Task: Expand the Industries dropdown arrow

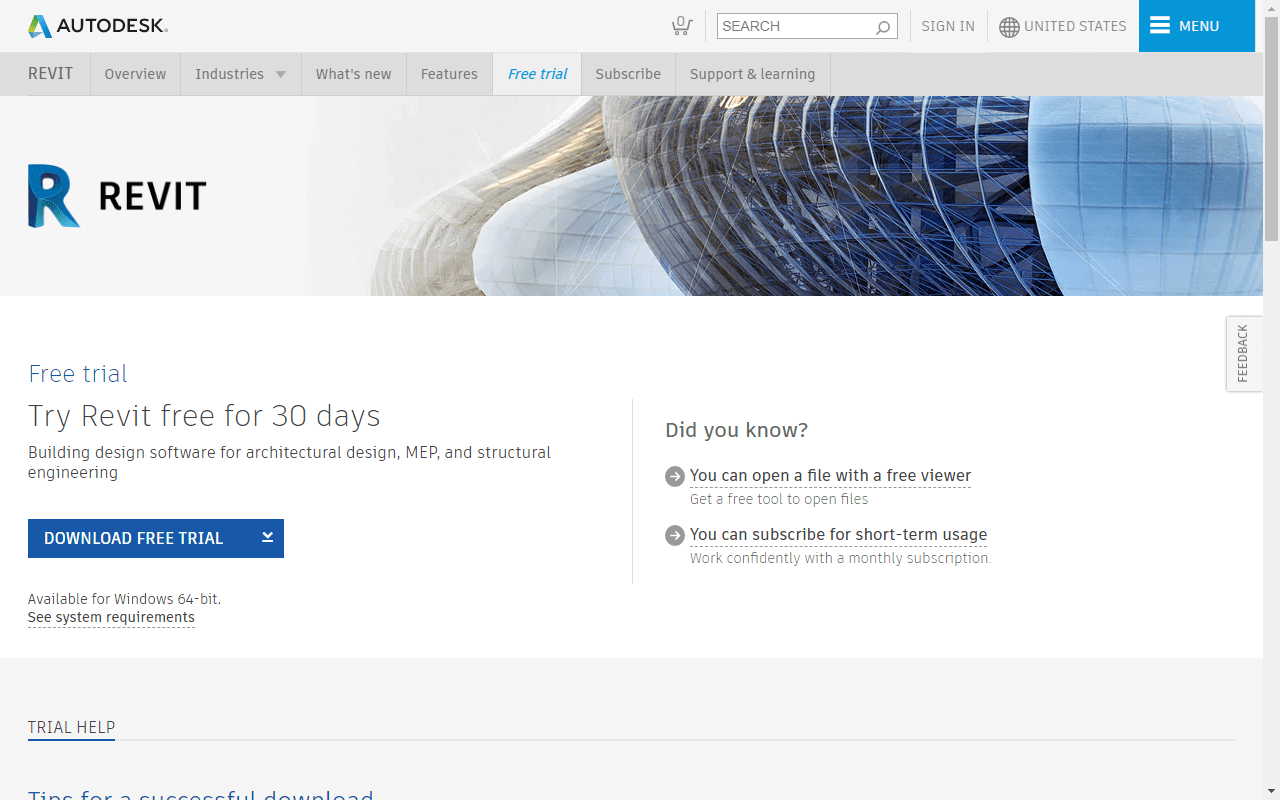Action: pos(281,75)
